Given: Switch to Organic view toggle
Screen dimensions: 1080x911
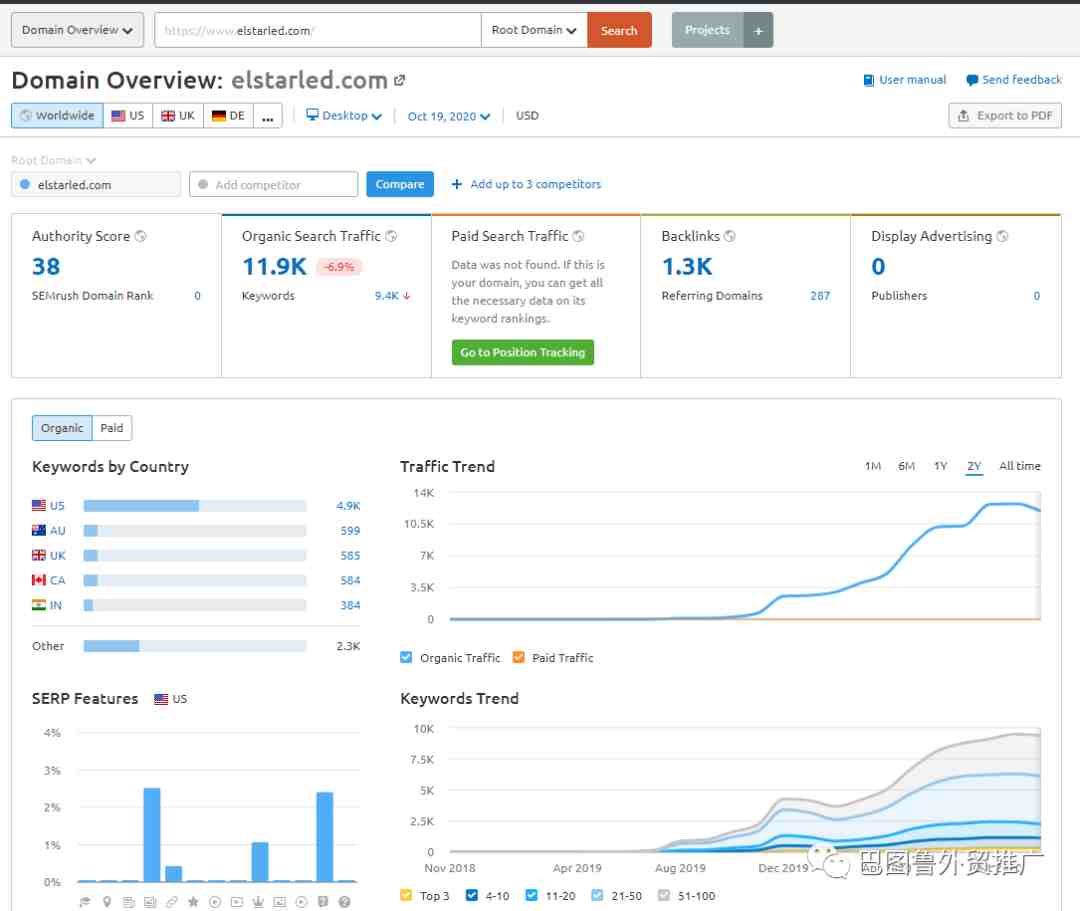Looking at the screenshot, I should pos(62,428).
